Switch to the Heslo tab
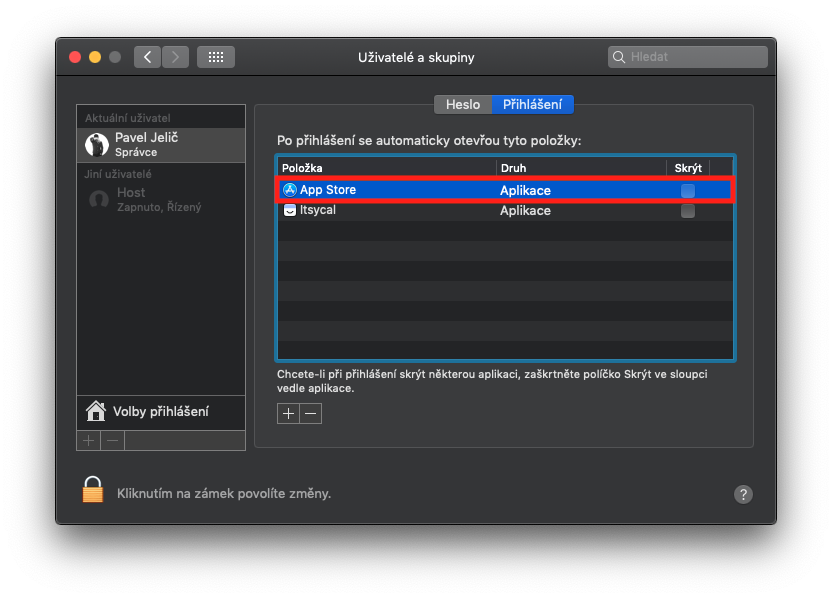832x598 pixels. click(x=462, y=104)
